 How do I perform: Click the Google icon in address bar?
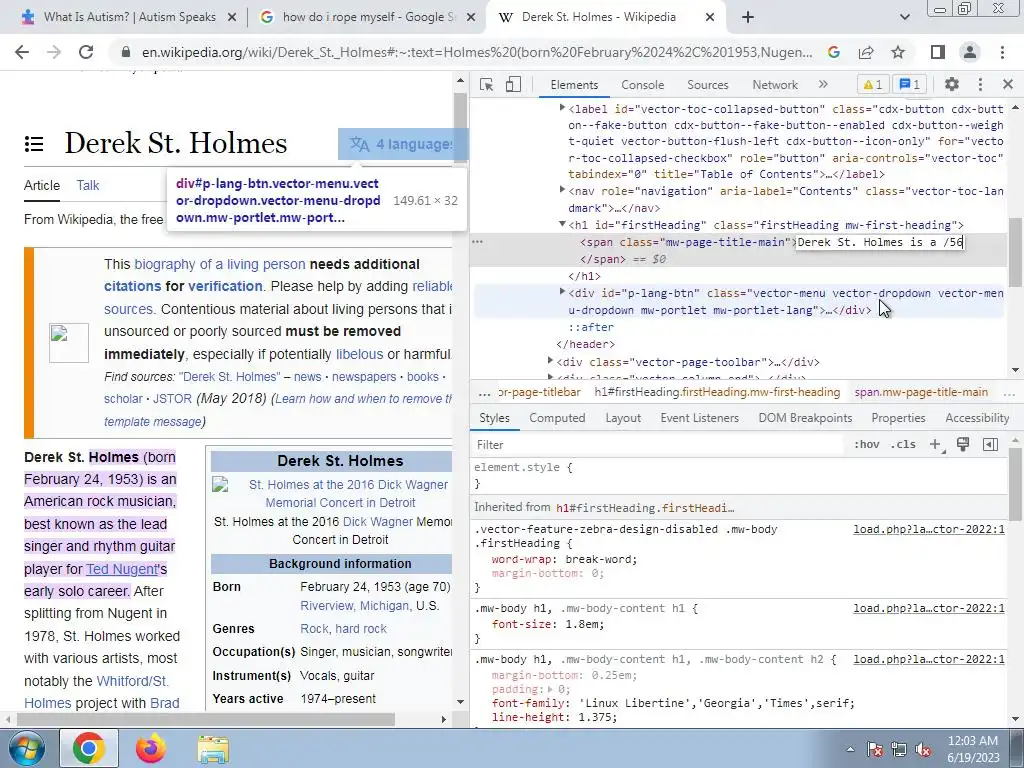click(x=833, y=52)
